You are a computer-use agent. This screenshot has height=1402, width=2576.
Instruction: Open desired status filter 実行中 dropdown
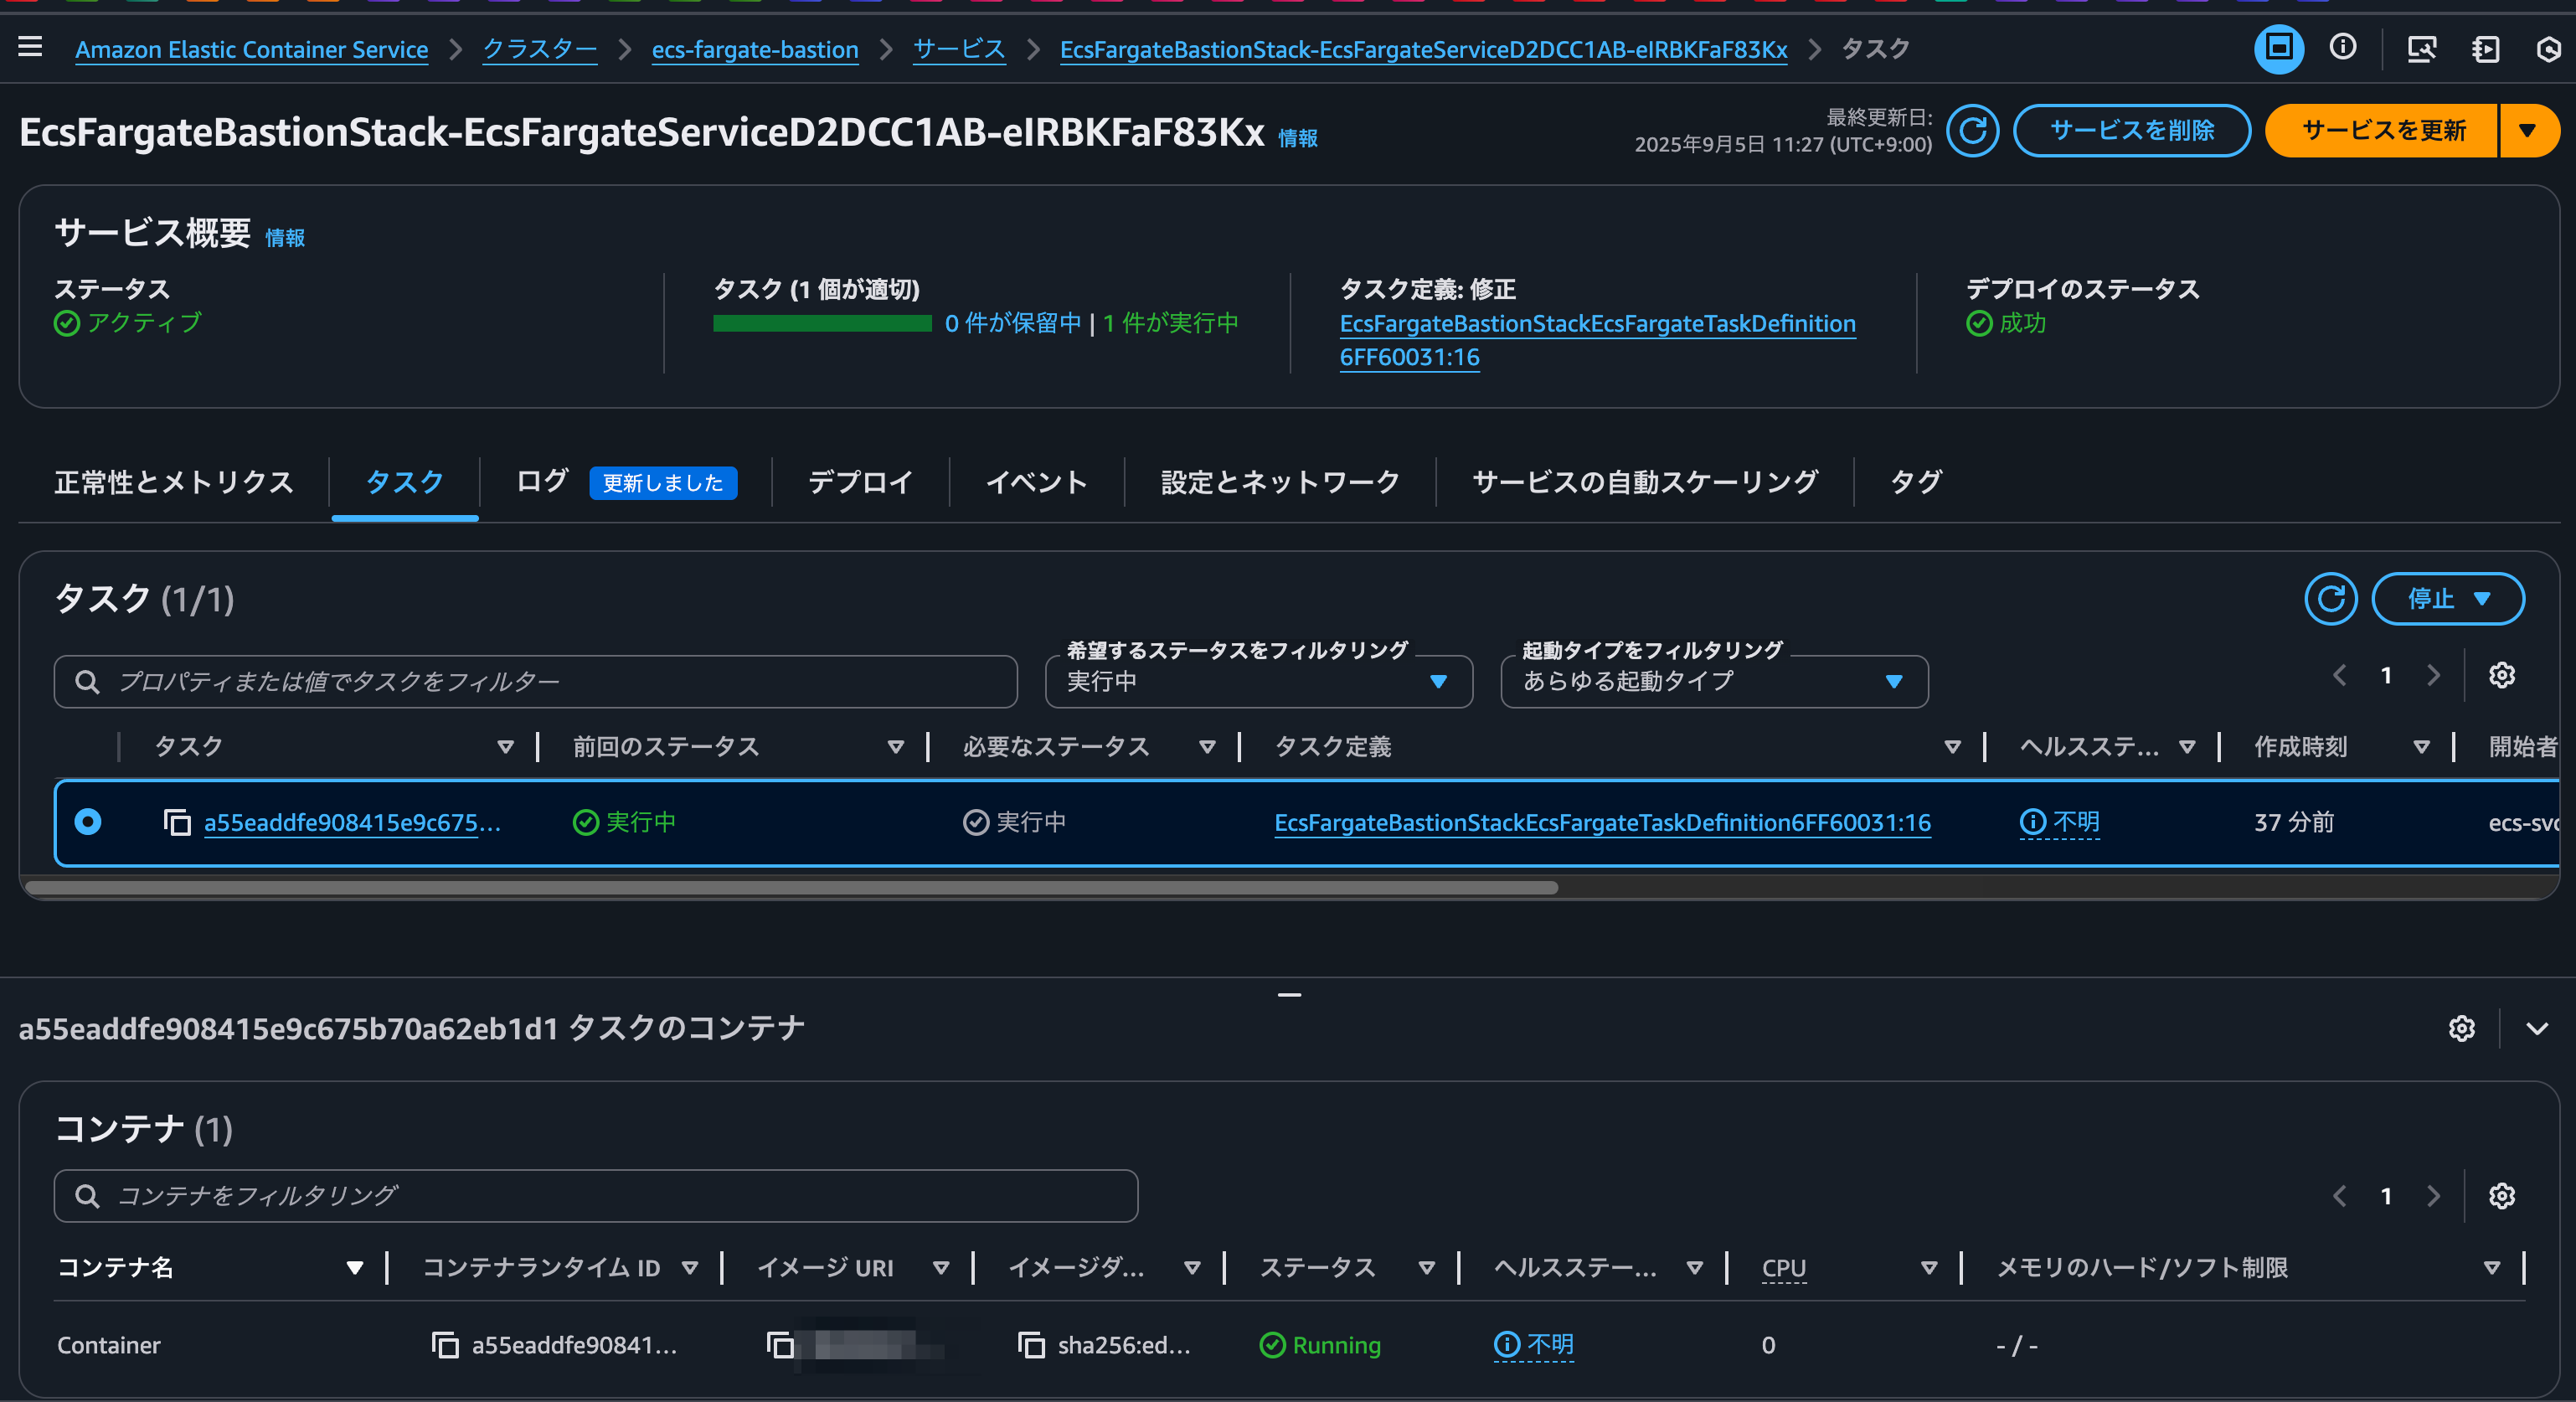(x=1258, y=681)
